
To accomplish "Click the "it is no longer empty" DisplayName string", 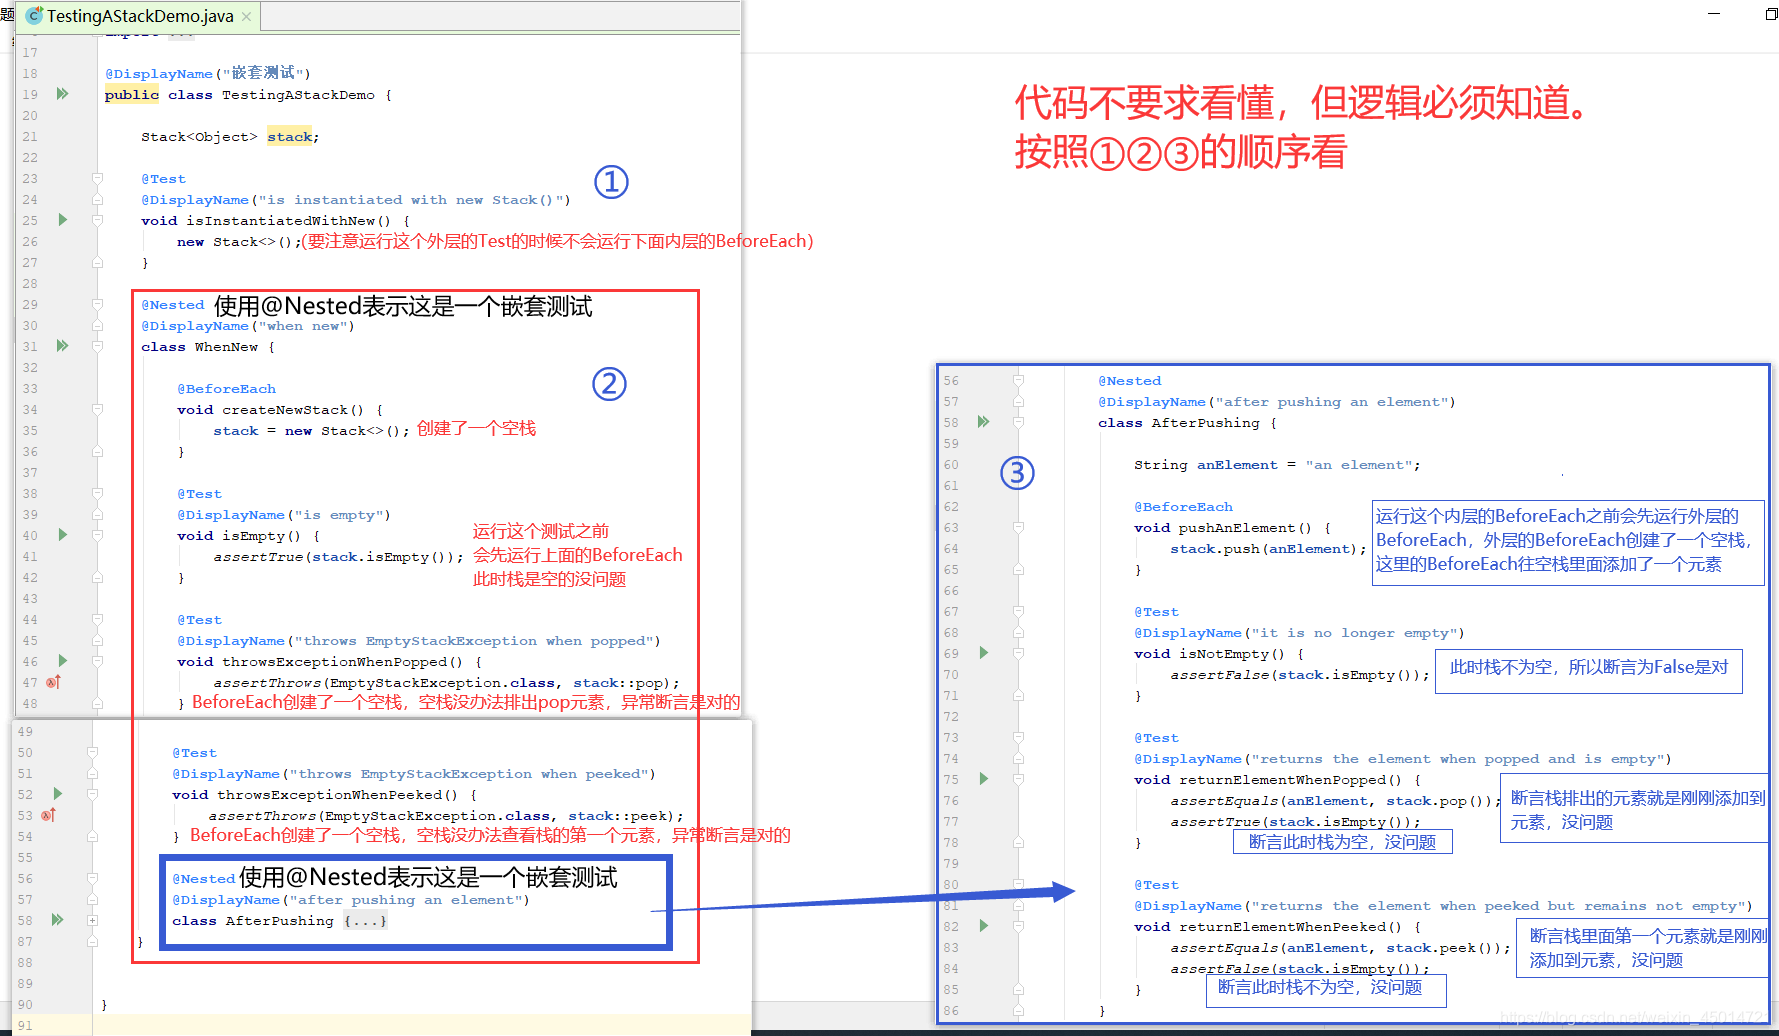I will click(x=1354, y=633).
